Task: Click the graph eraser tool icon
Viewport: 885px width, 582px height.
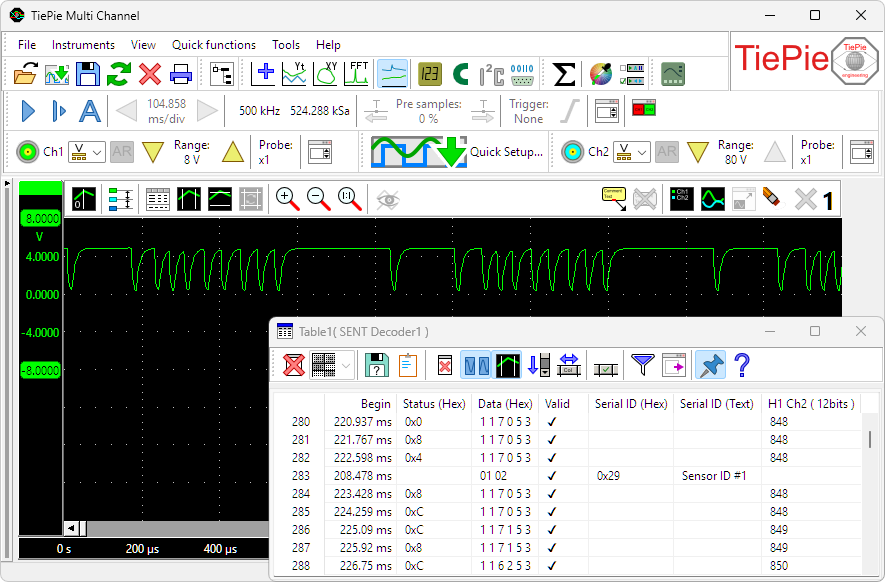Action: click(772, 199)
